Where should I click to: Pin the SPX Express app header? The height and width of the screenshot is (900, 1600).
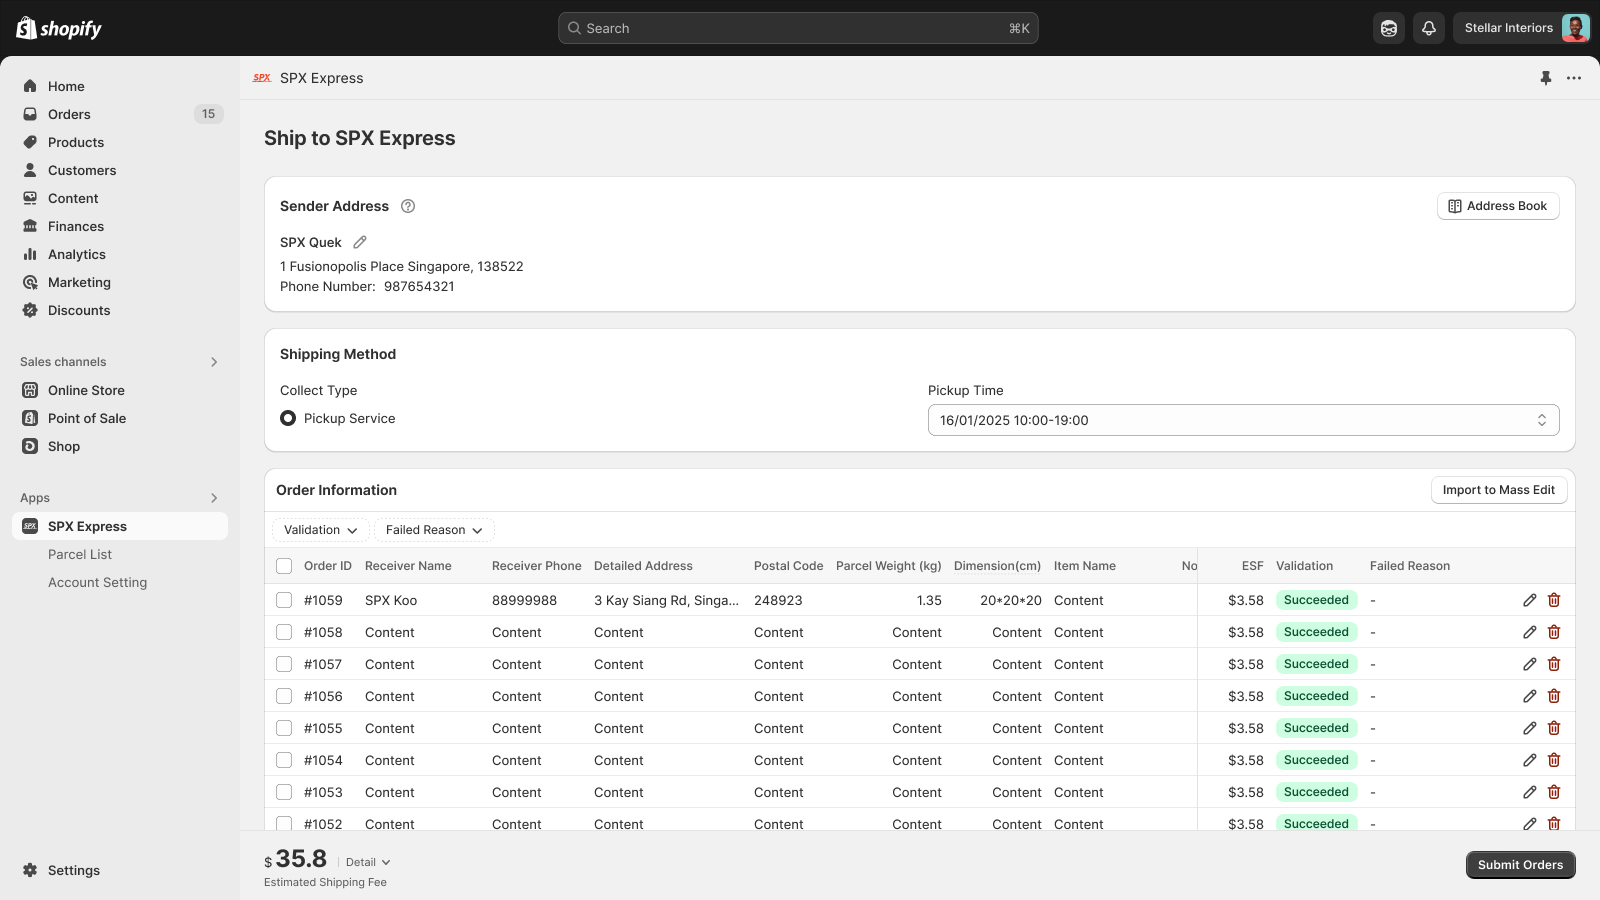click(x=1544, y=77)
